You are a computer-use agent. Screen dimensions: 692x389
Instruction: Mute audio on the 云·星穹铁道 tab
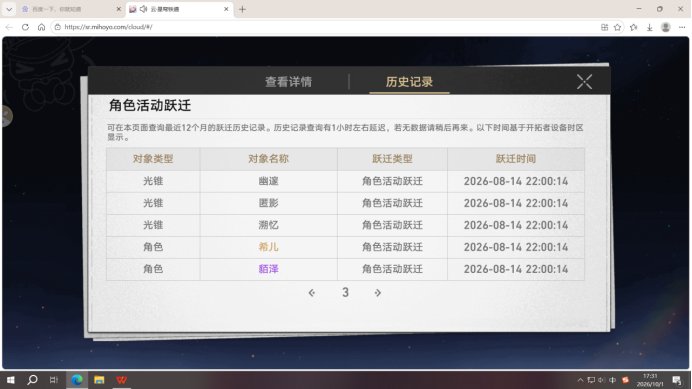(x=143, y=9)
